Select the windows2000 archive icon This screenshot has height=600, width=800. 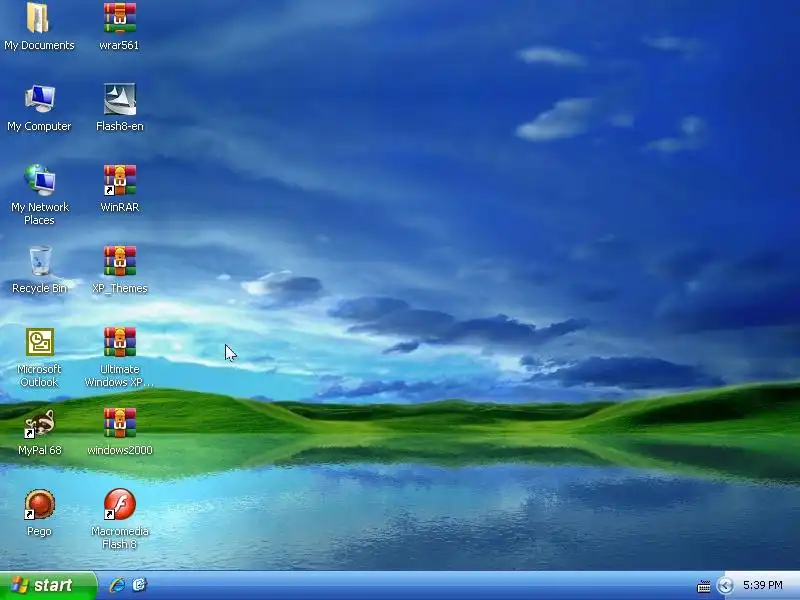point(119,423)
